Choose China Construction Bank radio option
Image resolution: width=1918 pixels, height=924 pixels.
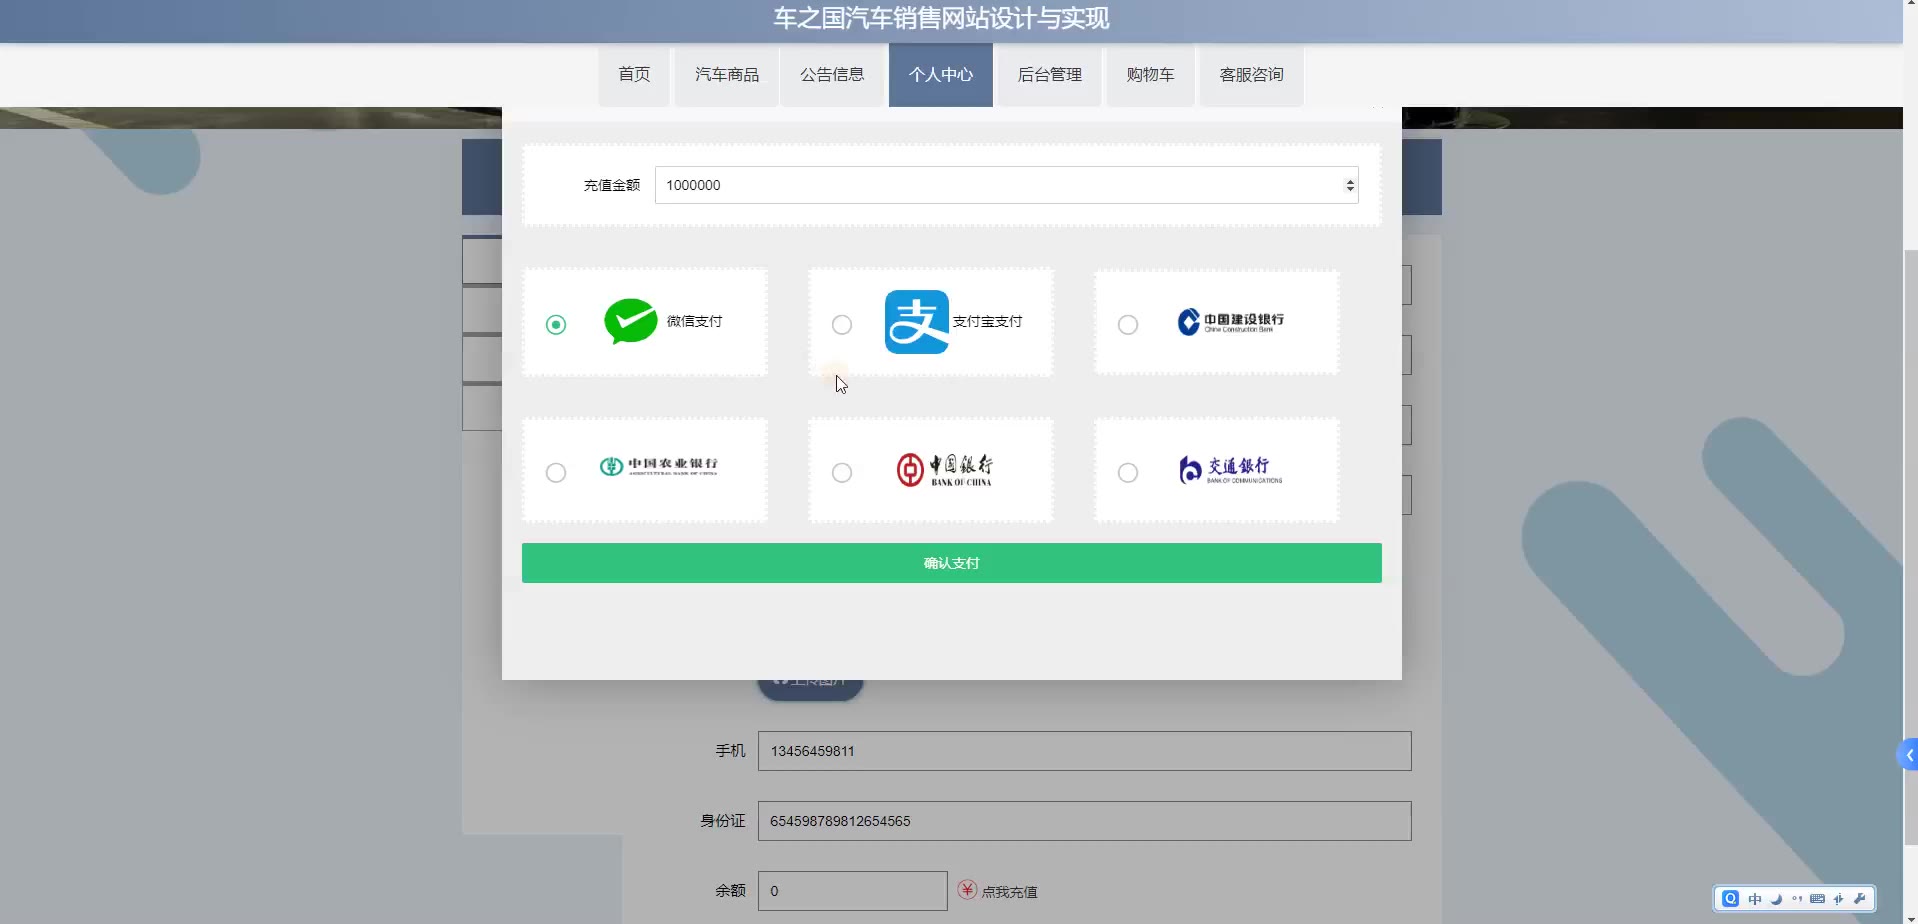pyautogui.click(x=1128, y=324)
